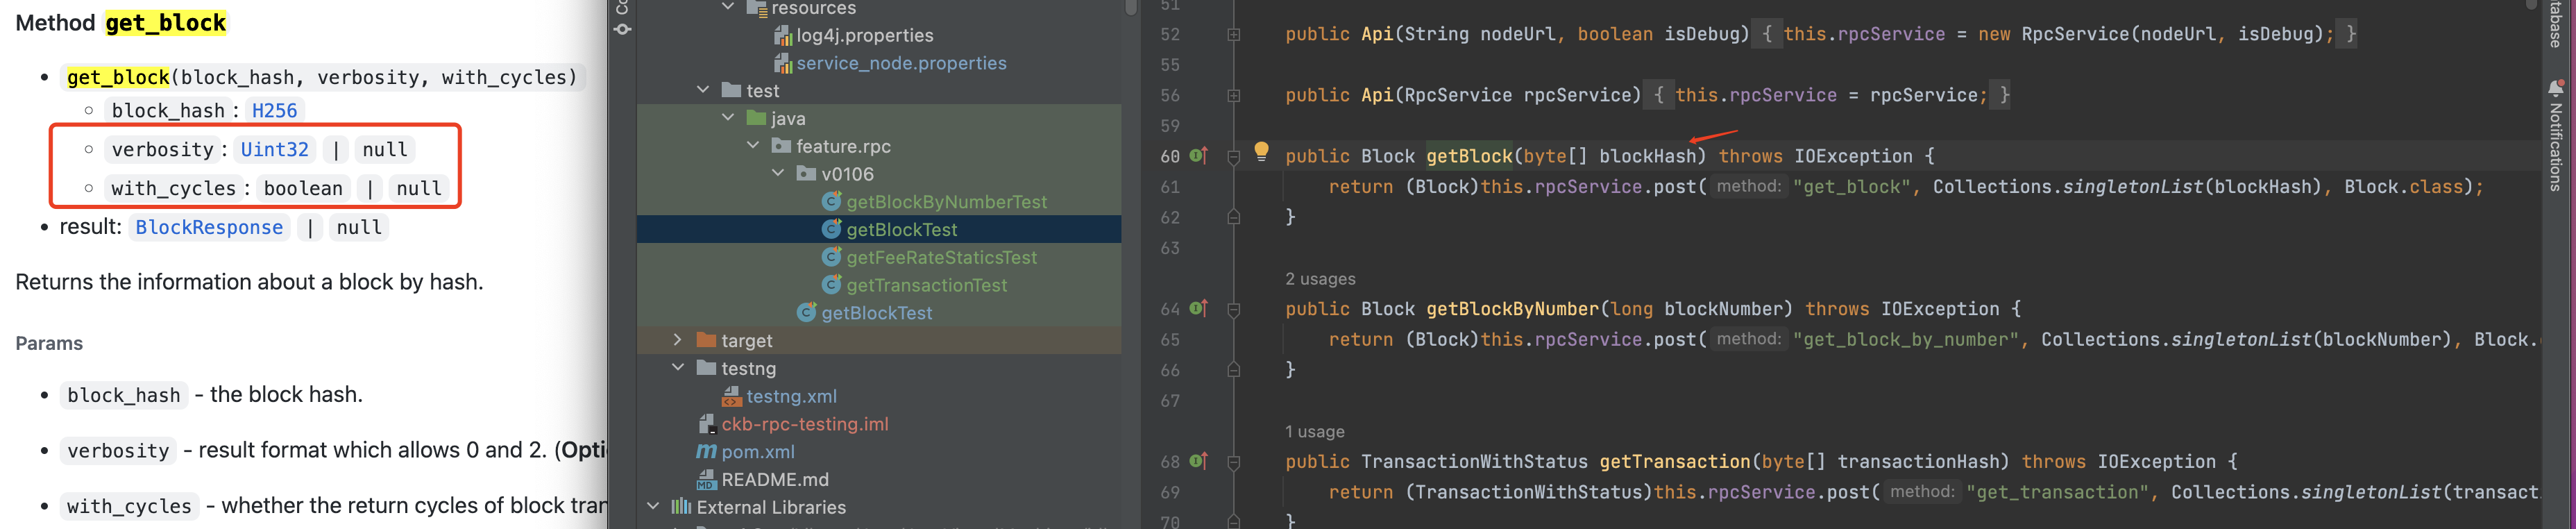Click the v0106 package folder icon
2576x529 pixels.
click(806, 174)
